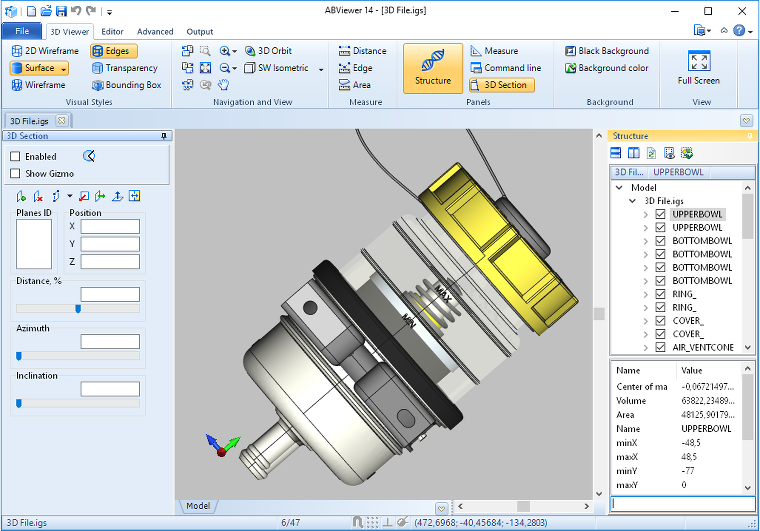Toggle the magnet snap icon in status bar
This screenshot has height=531, width=760.
tap(357, 522)
